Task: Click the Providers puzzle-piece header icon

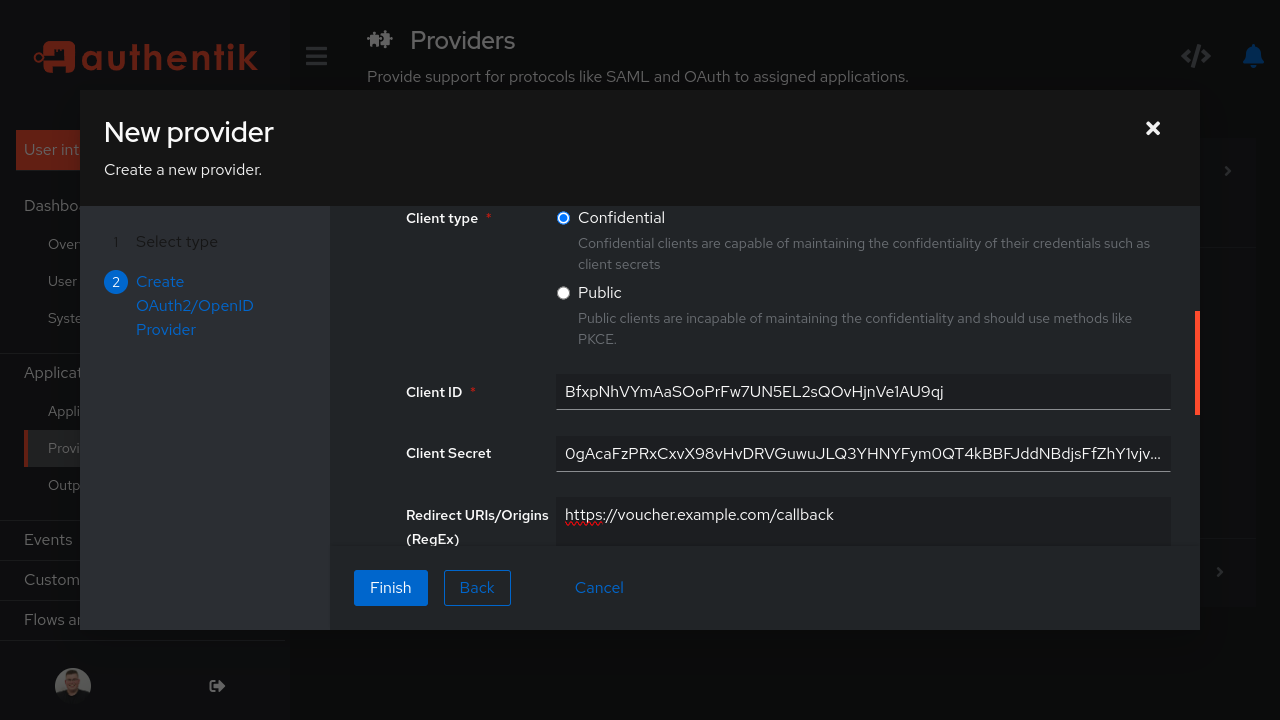Action: click(x=380, y=40)
